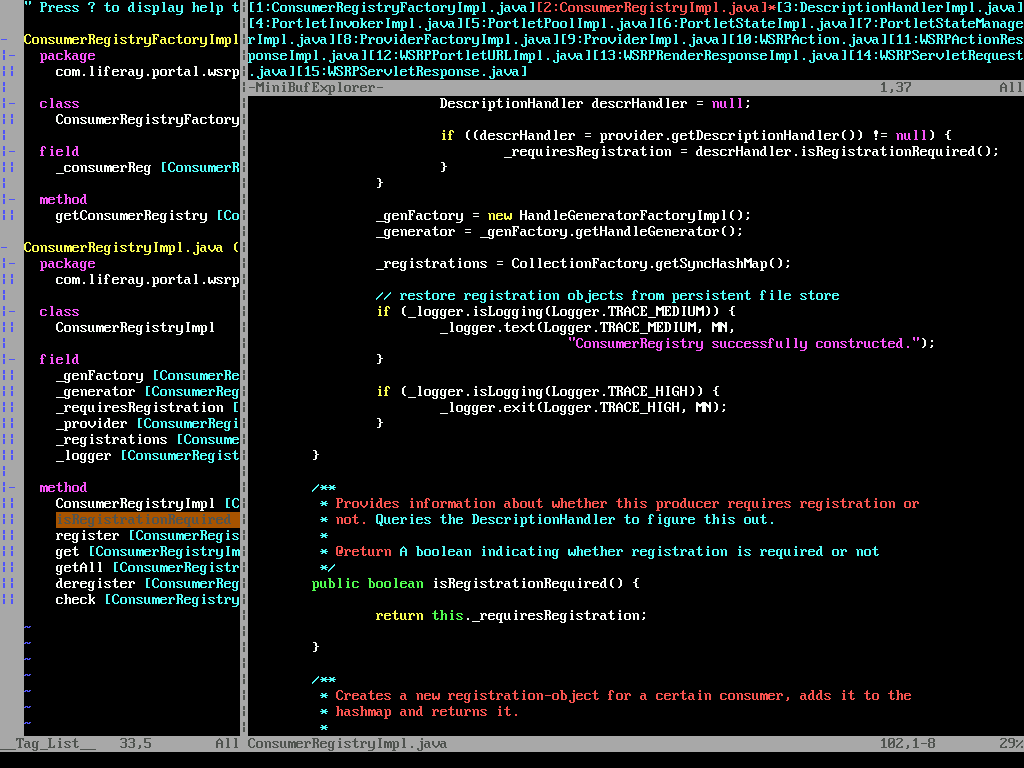The height and width of the screenshot is (768, 1024).
Task: Place cursor on 'return this._requiresRegistration;' line
Action: [511, 616]
